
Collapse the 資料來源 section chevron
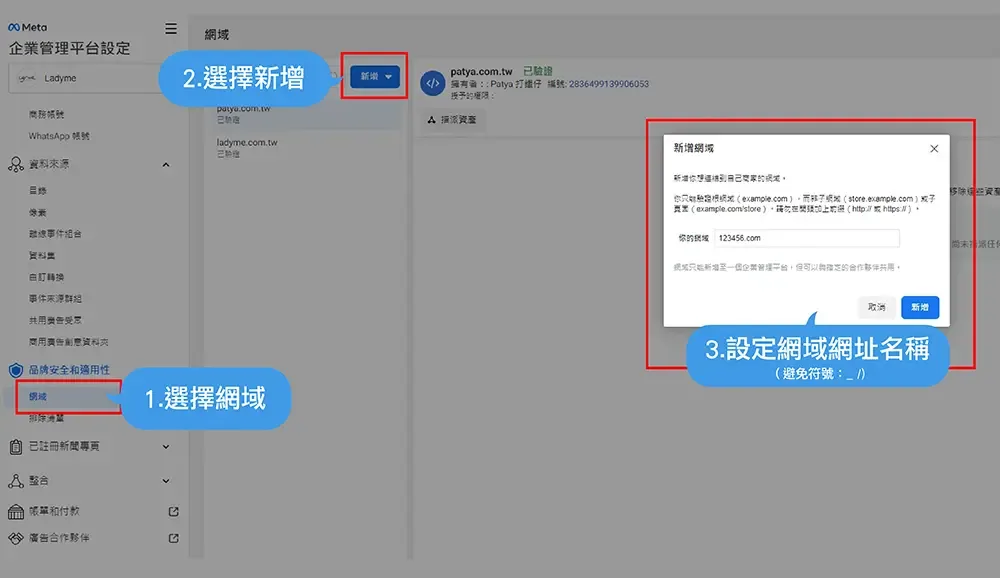[x=166, y=165]
